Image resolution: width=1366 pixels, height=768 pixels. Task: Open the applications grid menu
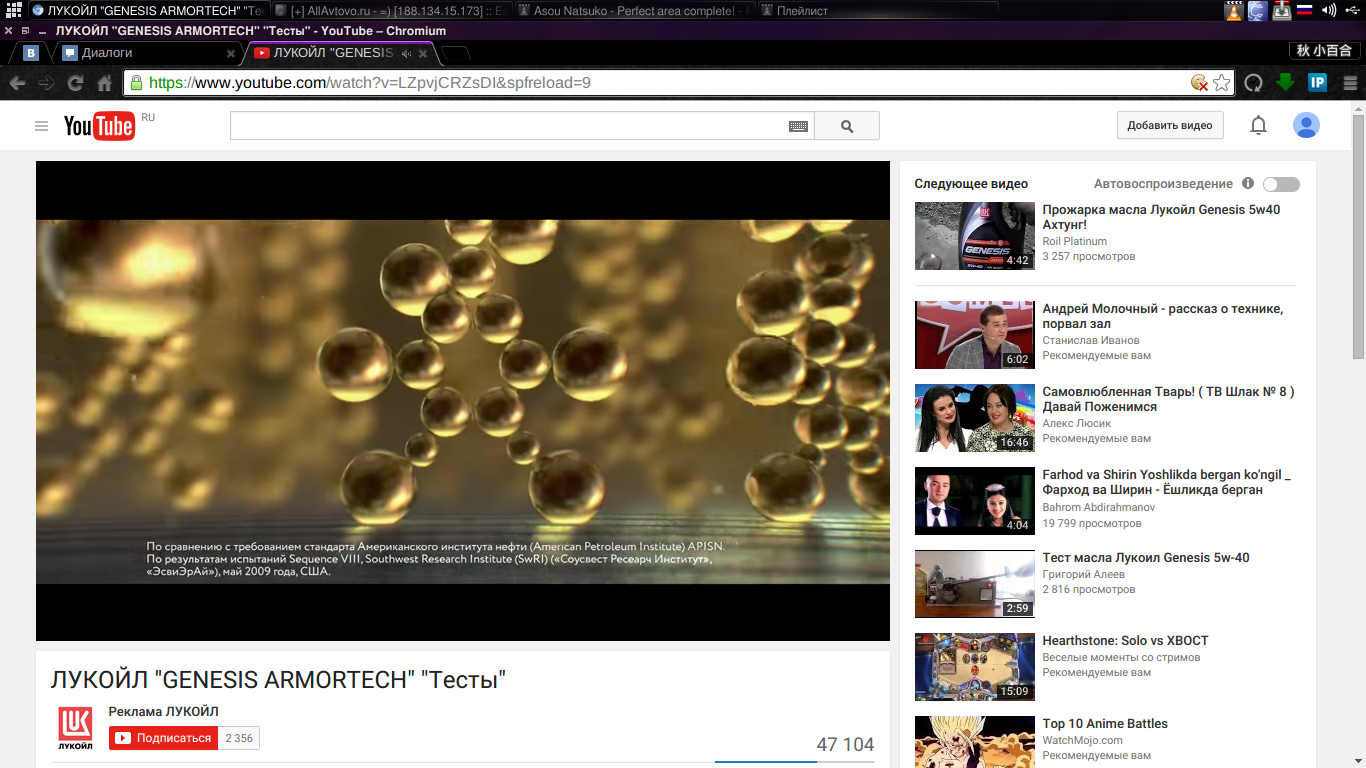13,10
